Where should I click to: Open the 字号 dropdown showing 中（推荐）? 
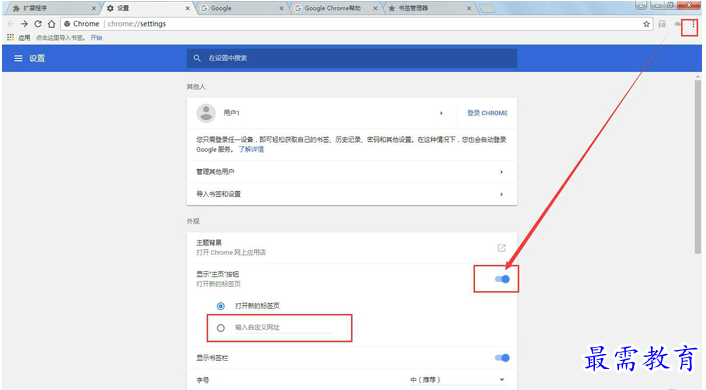click(457, 380)
